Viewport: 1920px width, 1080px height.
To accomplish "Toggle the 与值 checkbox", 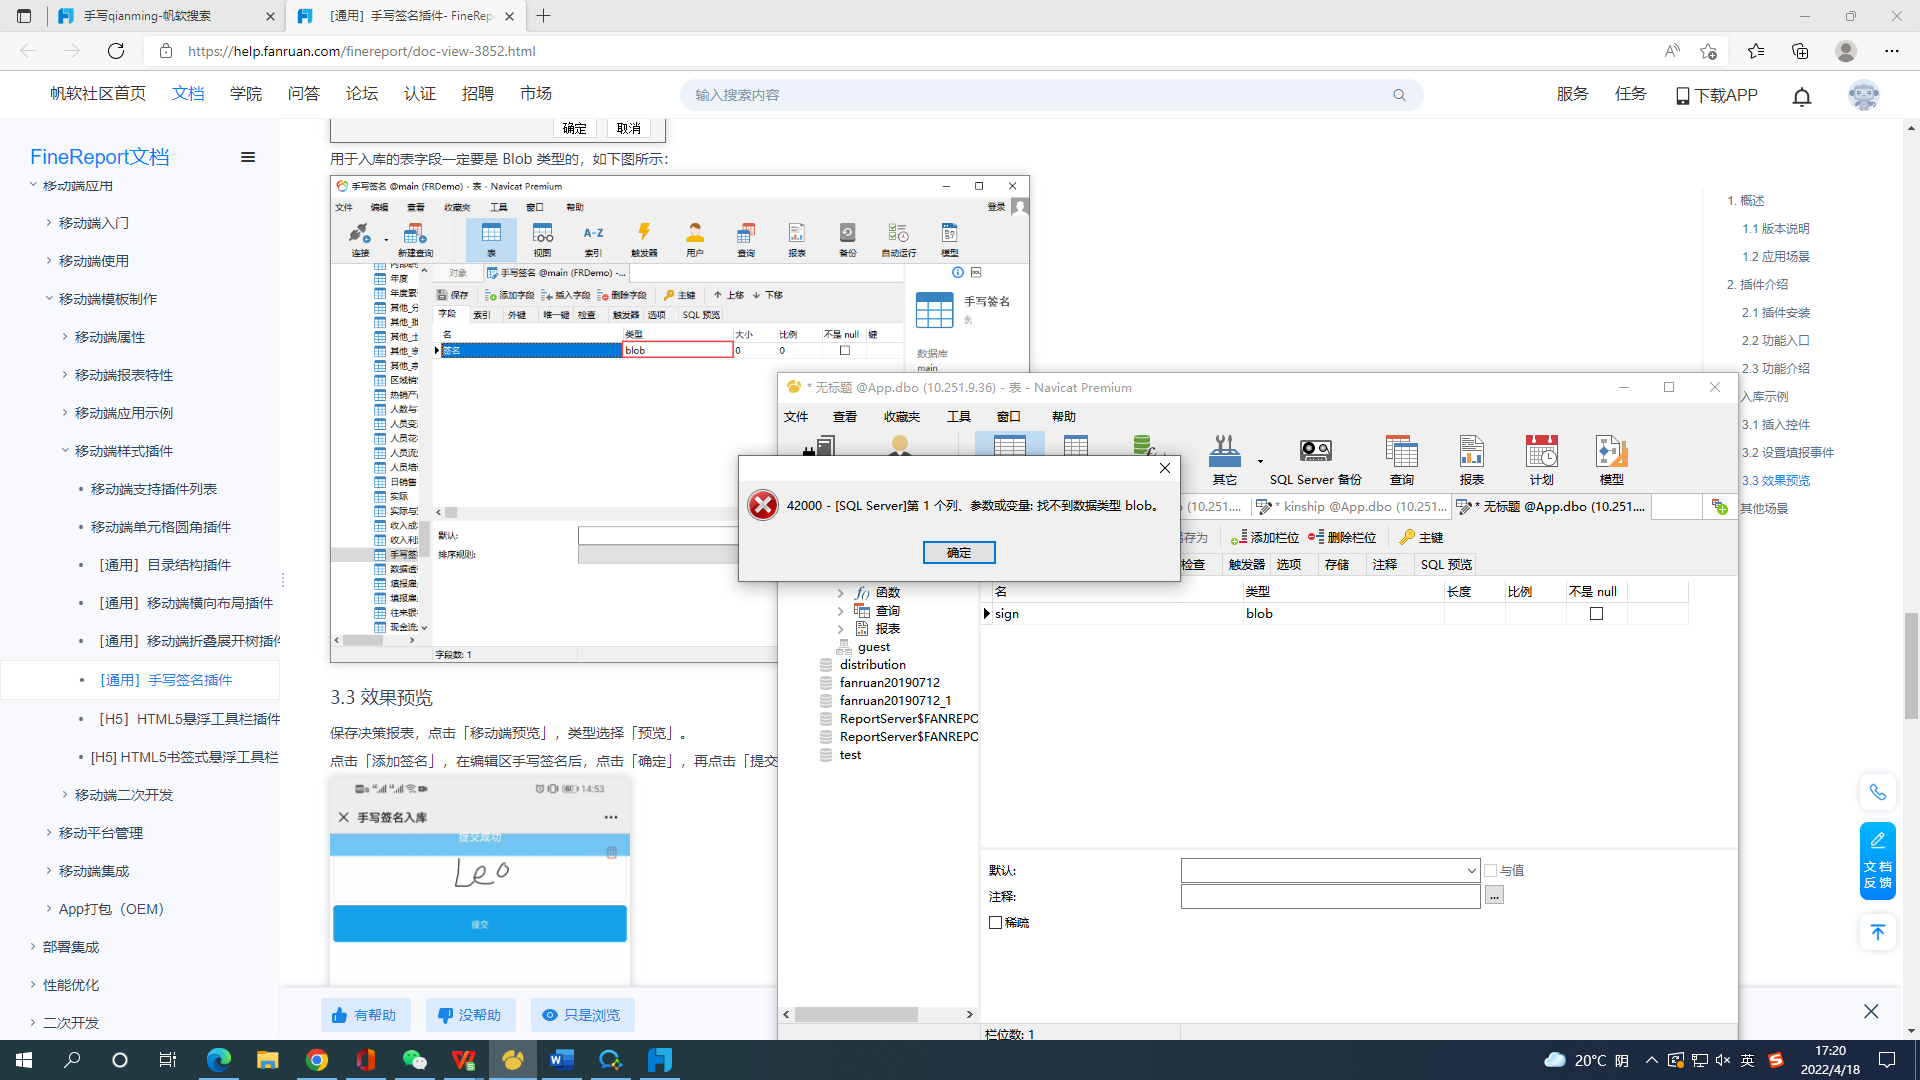I will click(x=1490, y=870).
